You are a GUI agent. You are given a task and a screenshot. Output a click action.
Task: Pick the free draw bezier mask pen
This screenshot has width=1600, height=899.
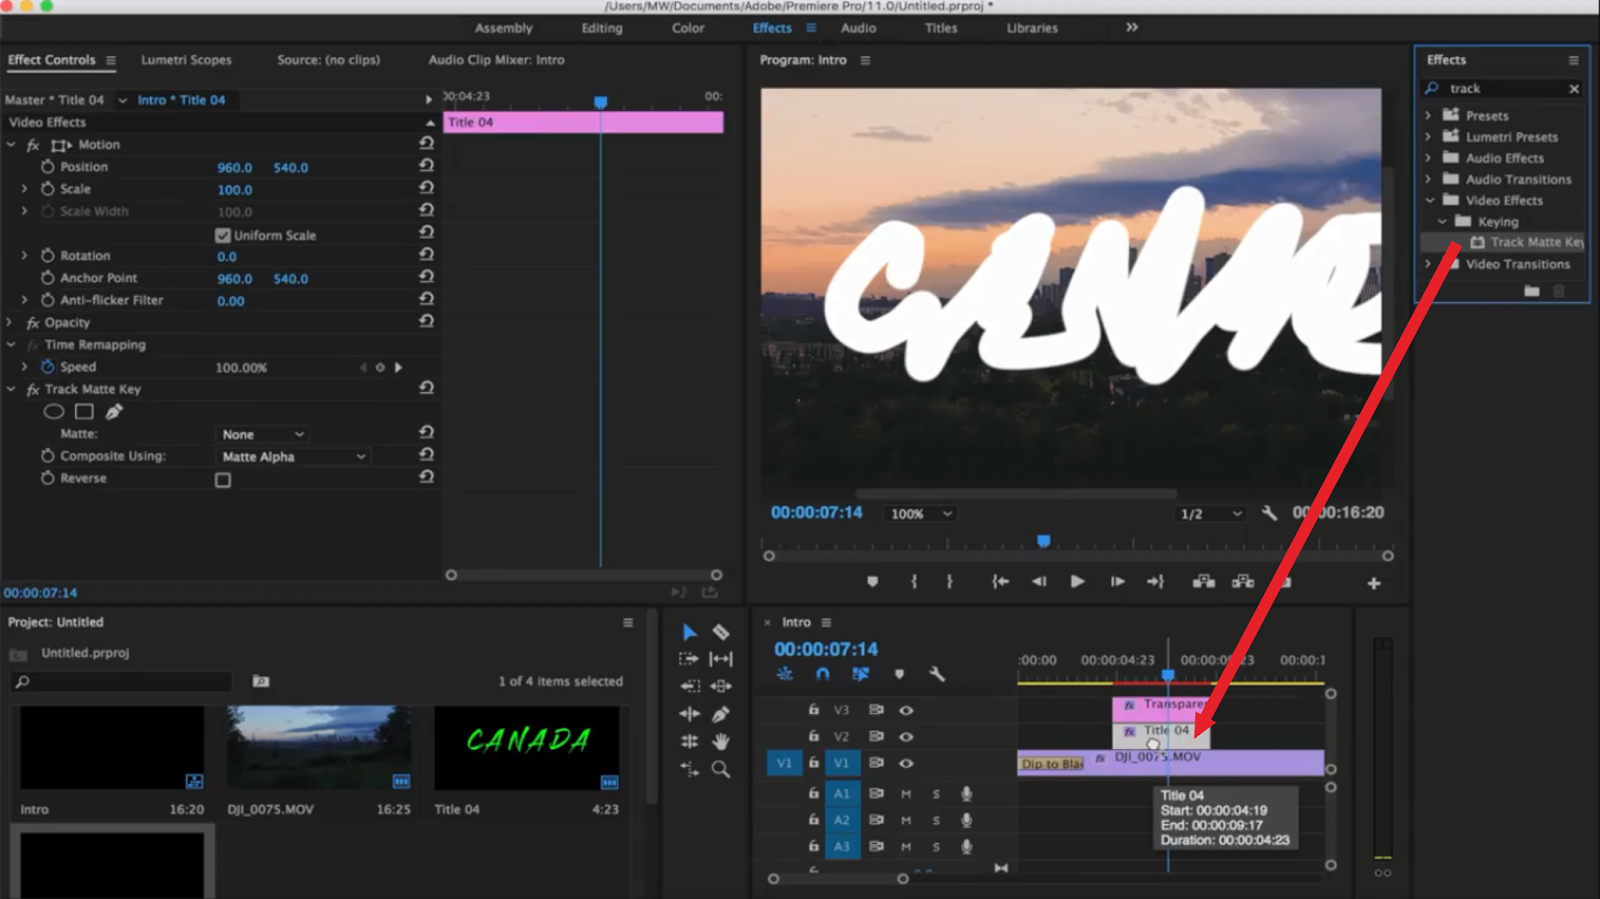coord(114,411)
